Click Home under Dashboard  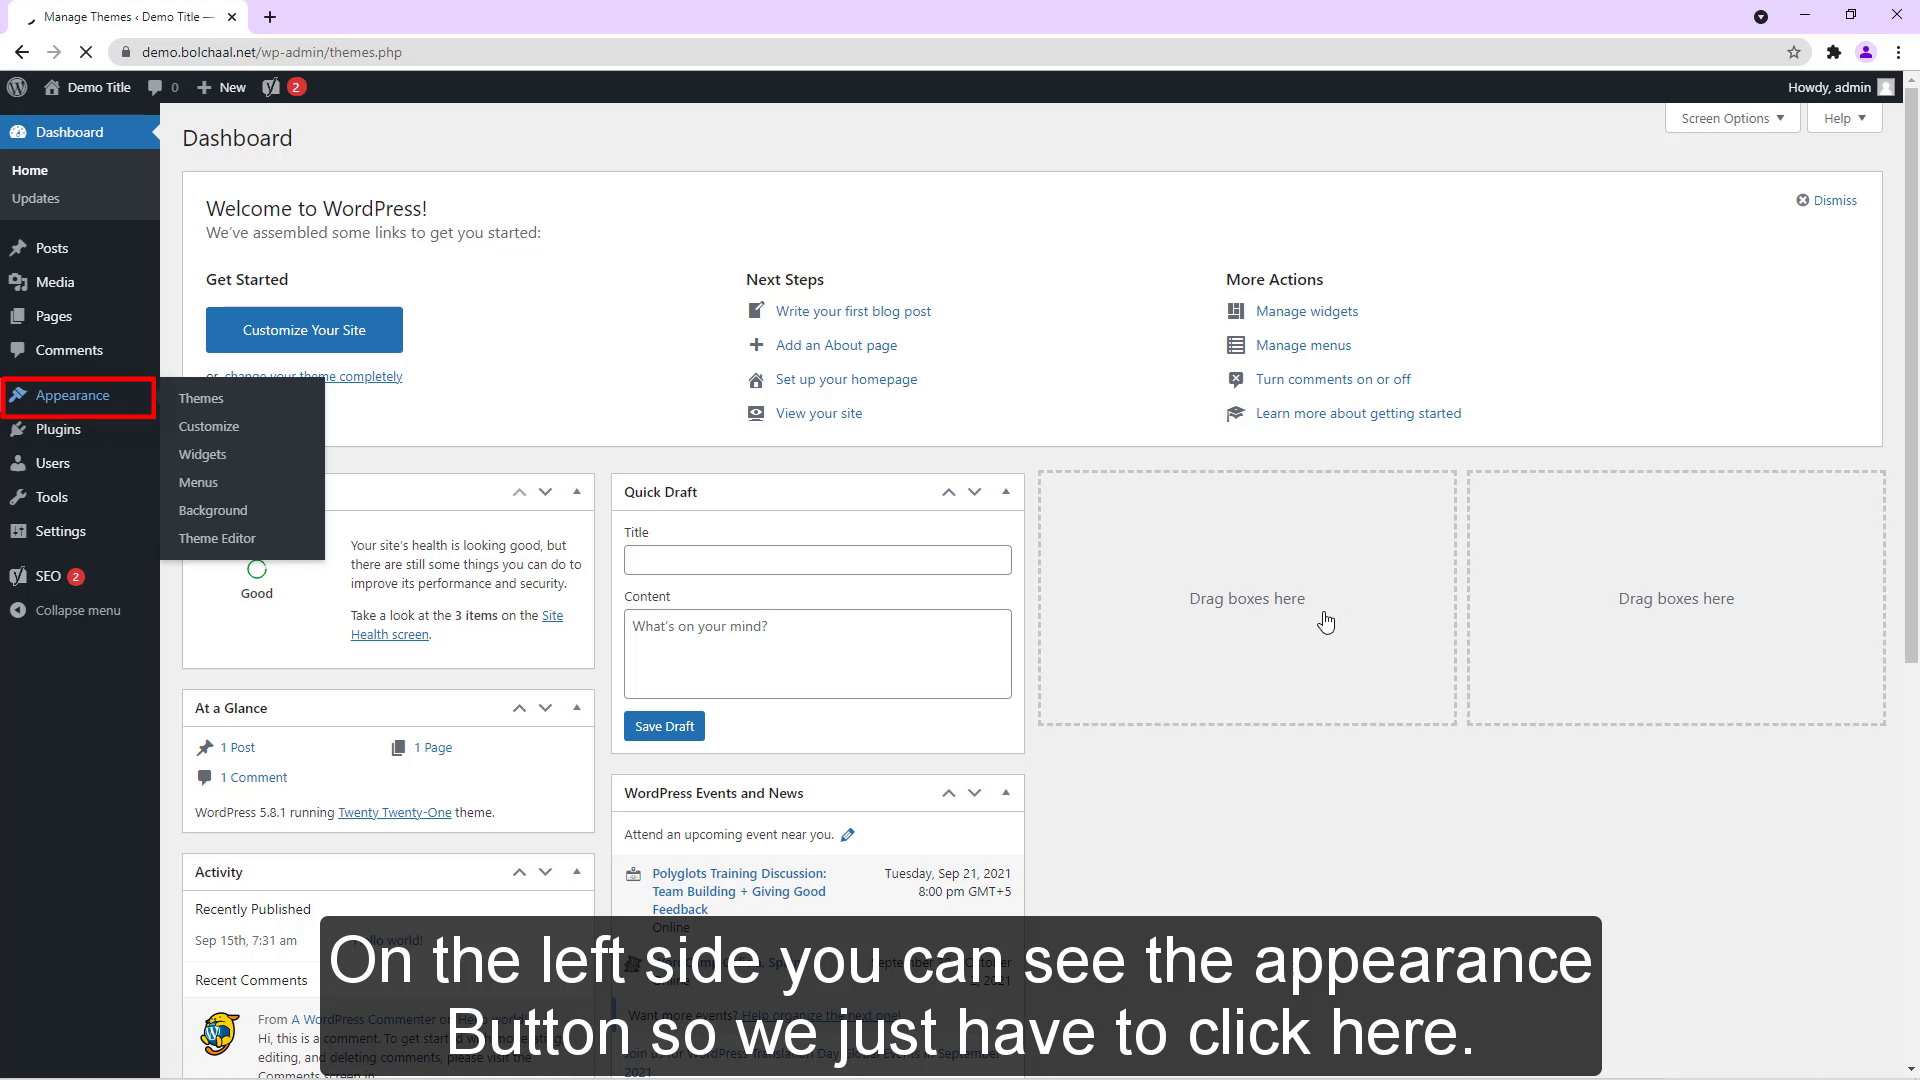[x=30, y=170]
